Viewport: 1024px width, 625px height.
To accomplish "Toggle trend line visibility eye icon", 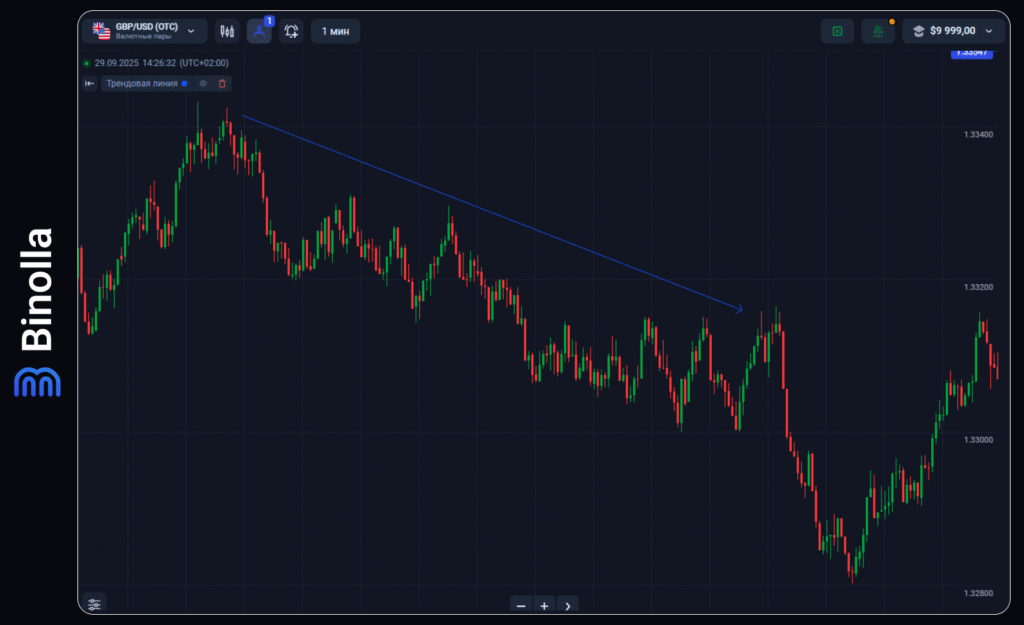I will pyautogui.click(x=203, y=84).
